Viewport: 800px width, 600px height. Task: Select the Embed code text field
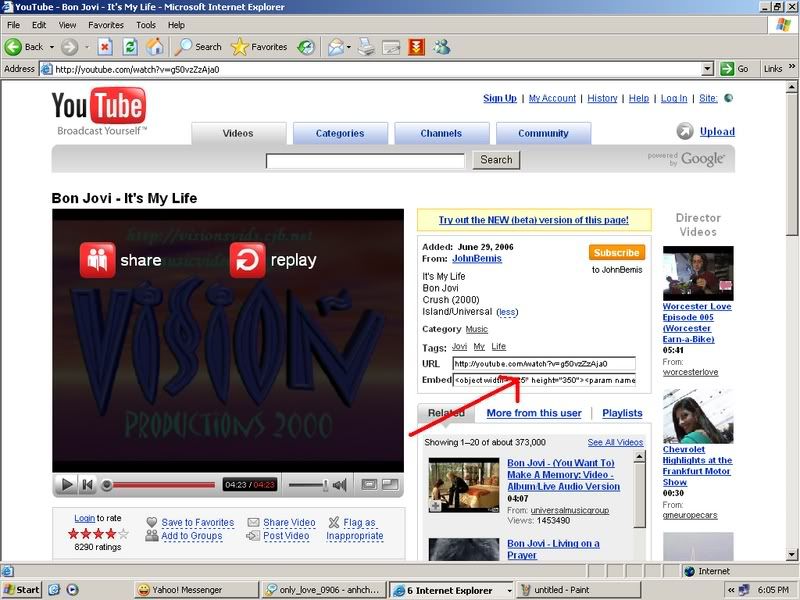click(x=544, y=380)
